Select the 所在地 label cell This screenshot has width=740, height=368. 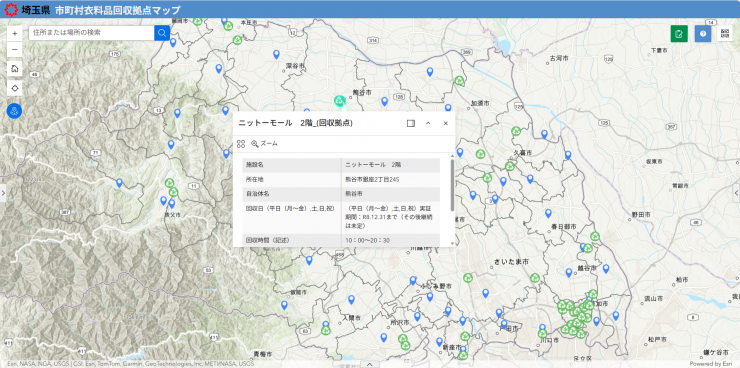click(292, 180)
